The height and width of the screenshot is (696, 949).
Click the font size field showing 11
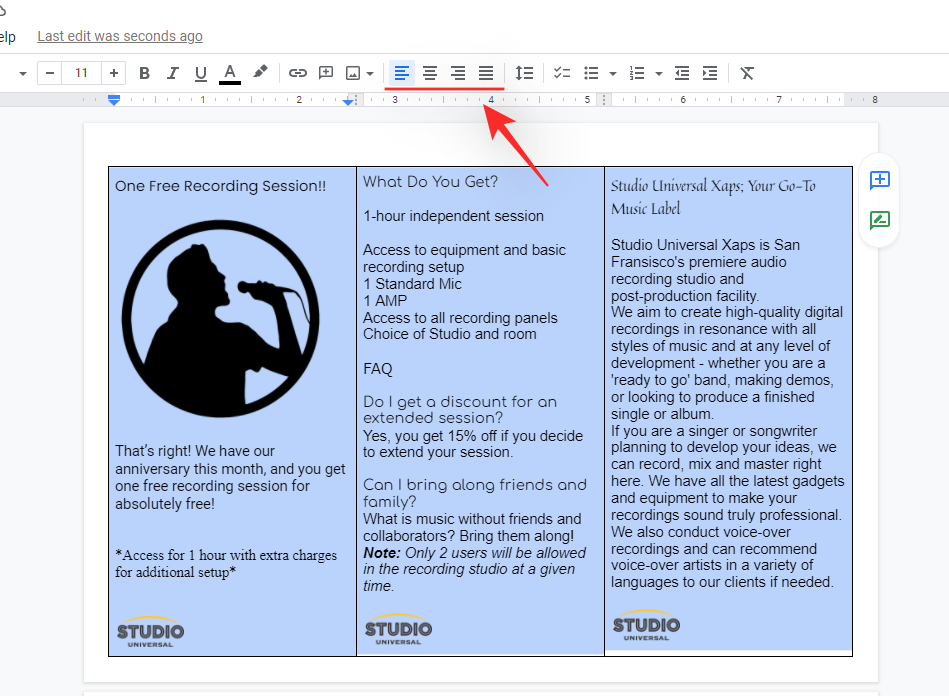click(82, 73)
